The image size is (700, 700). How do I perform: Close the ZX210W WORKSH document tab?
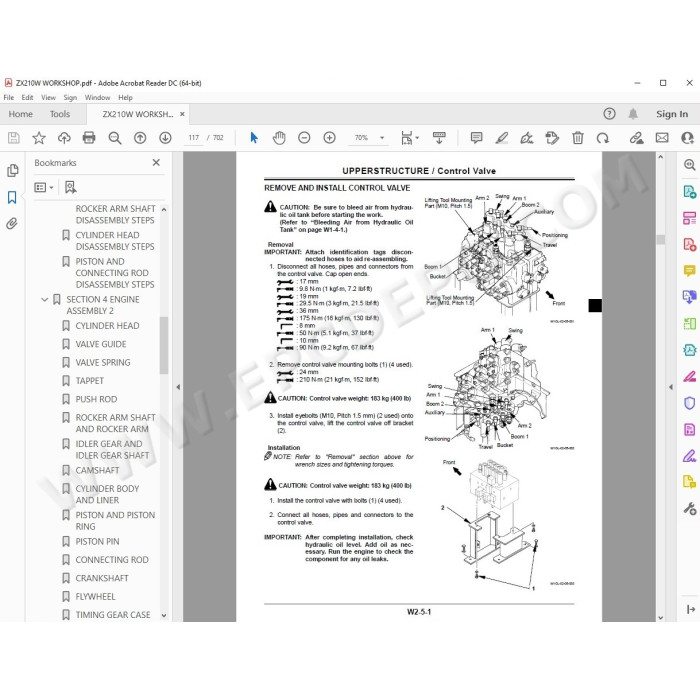pos(182,114)
